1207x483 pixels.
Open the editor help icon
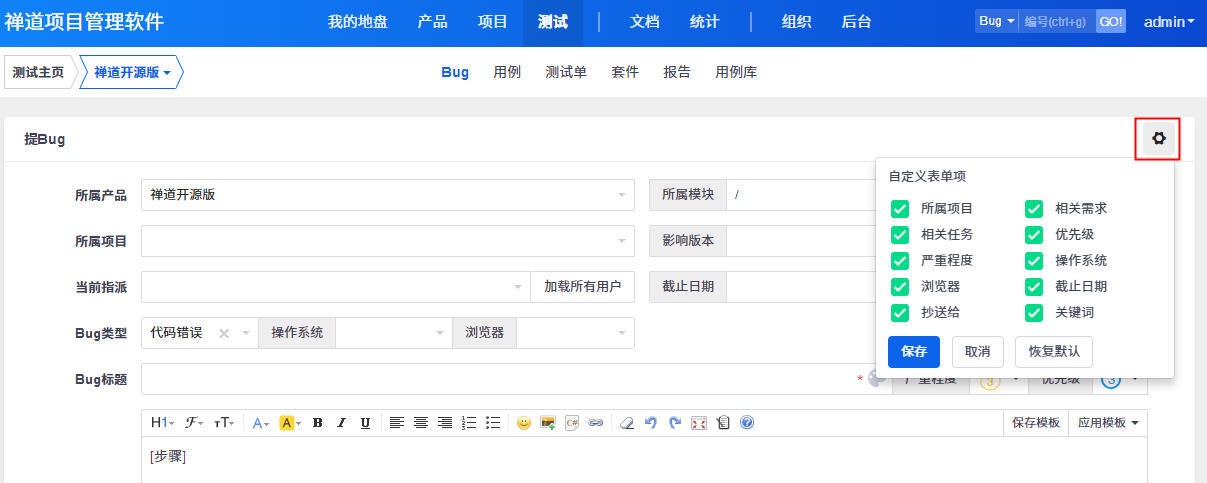tap(747, 423)
